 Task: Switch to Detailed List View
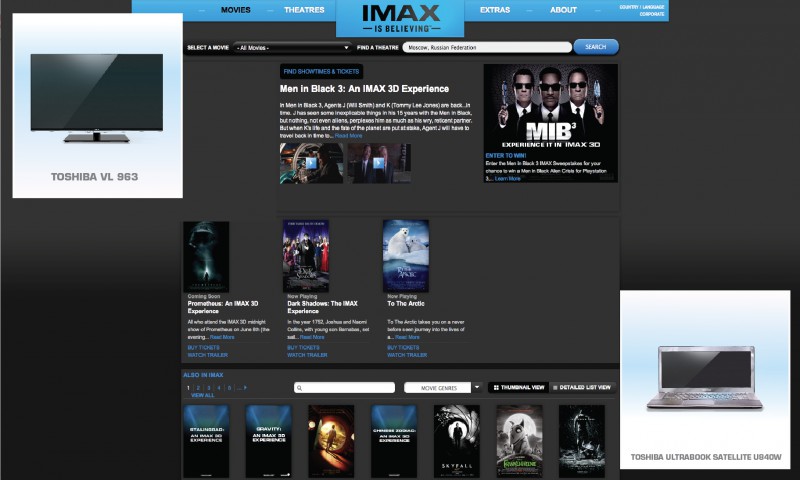pos(582,388)
